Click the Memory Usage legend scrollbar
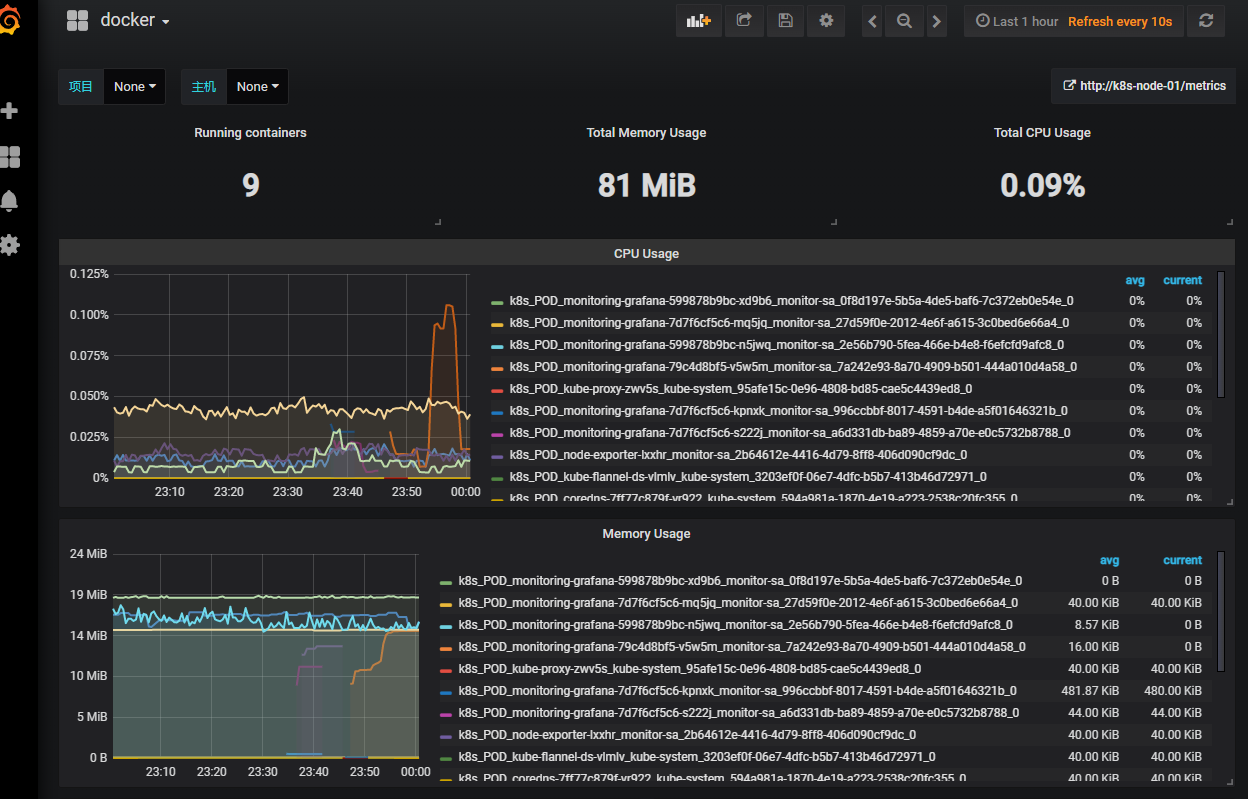Viewport: 1248px width, 799px height. pyautogui.click(x=1220, y=610)
